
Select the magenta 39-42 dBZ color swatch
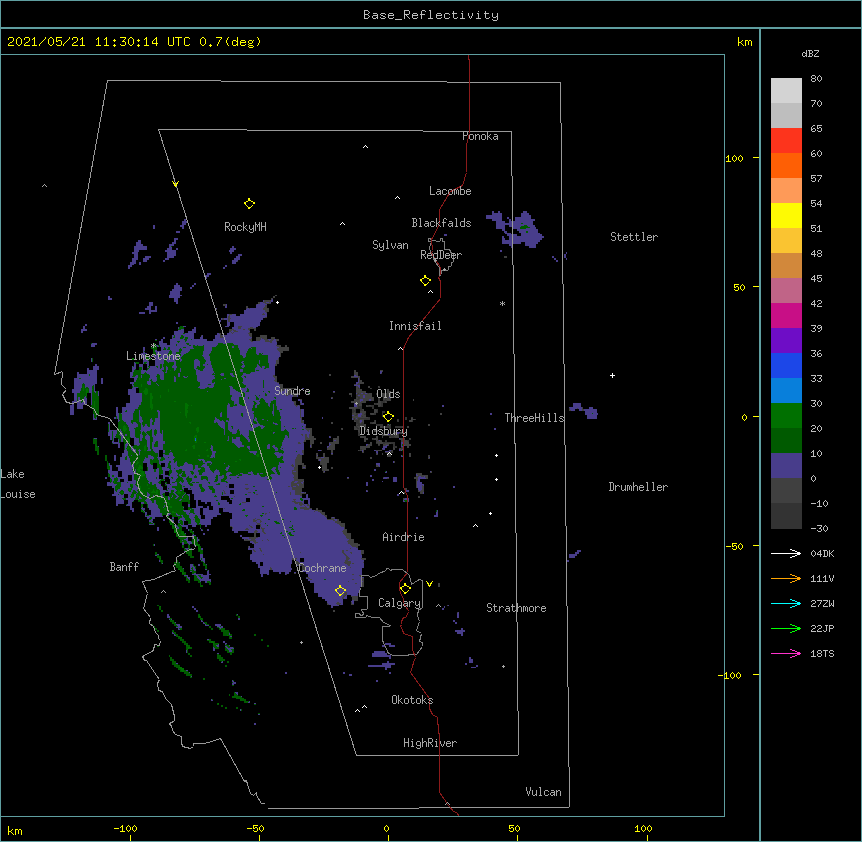[786, 315]
